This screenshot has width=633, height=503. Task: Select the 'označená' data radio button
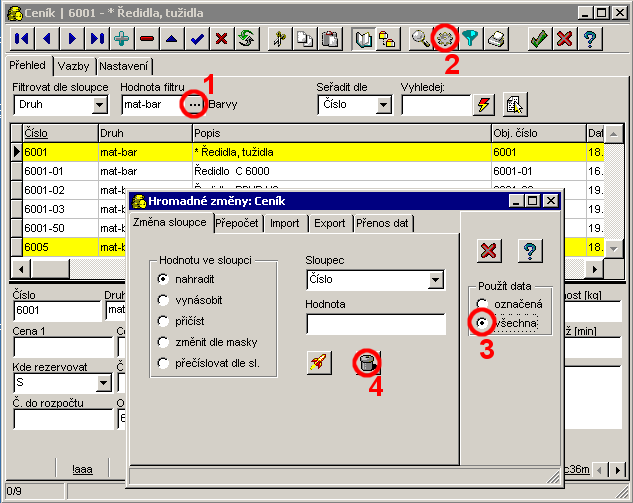point(483,304)
